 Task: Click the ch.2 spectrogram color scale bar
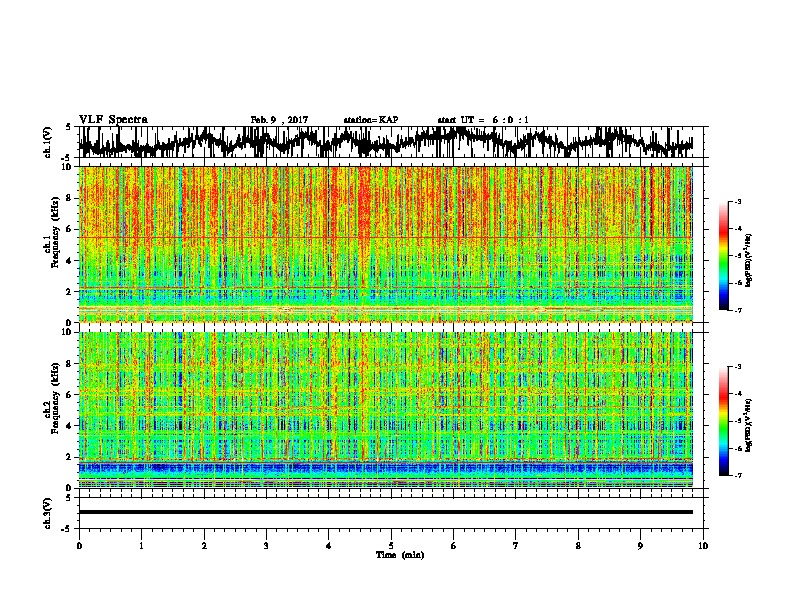724,421
